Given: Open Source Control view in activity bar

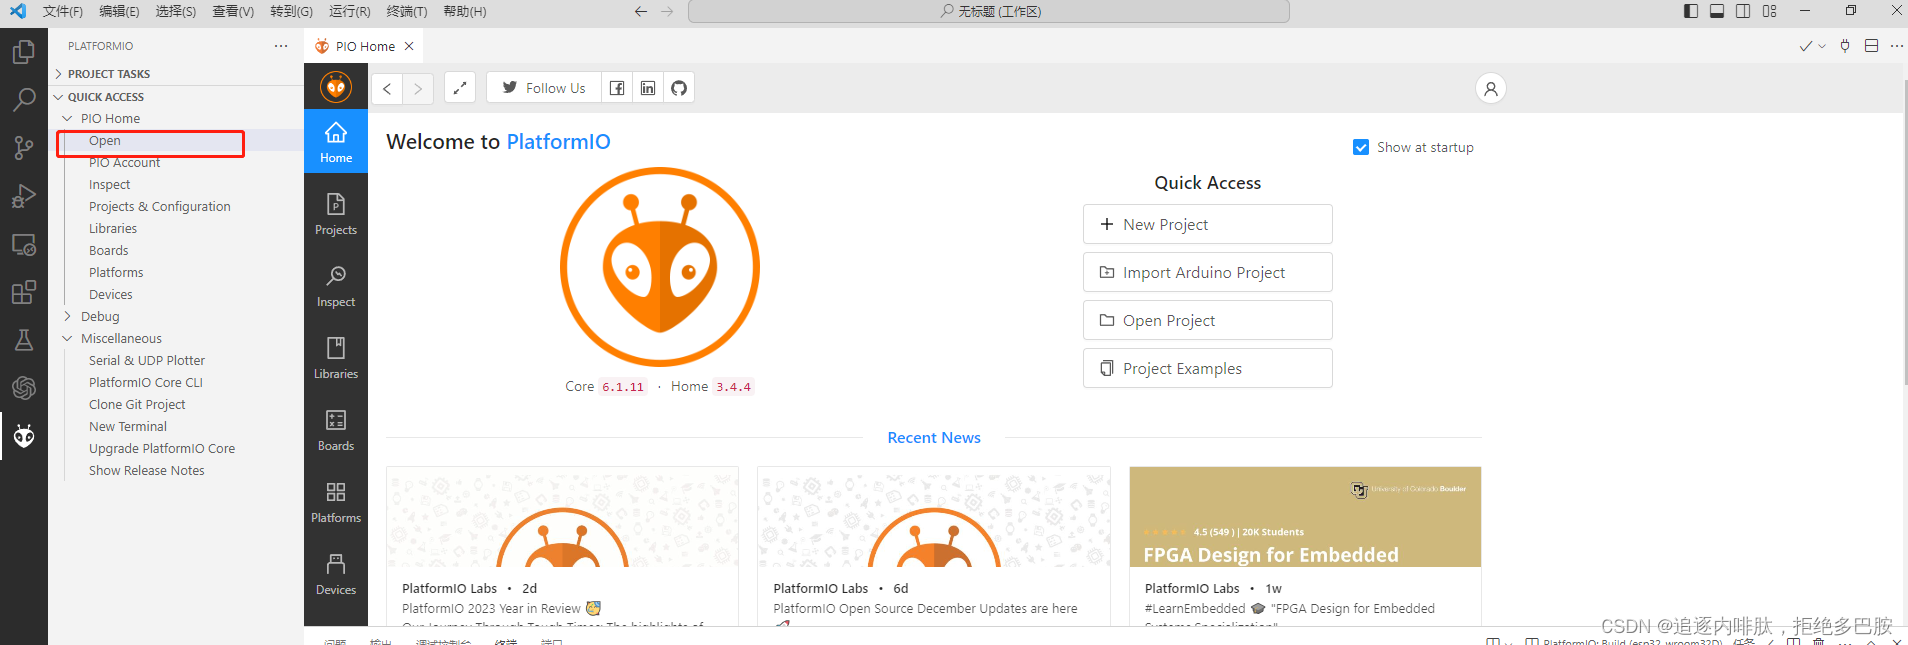Looking at the screenshot, I should point(24,148).
